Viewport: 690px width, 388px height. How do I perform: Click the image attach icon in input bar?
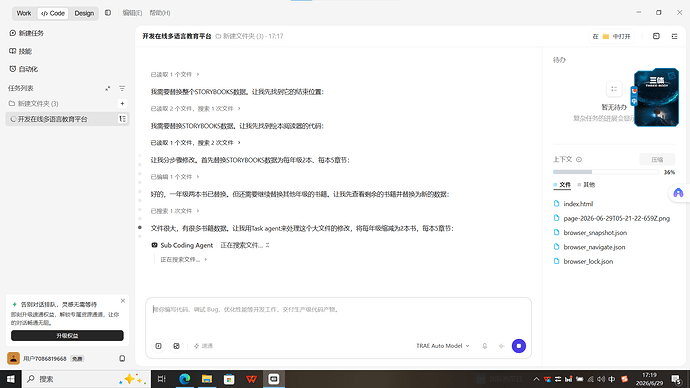point(176,346)
